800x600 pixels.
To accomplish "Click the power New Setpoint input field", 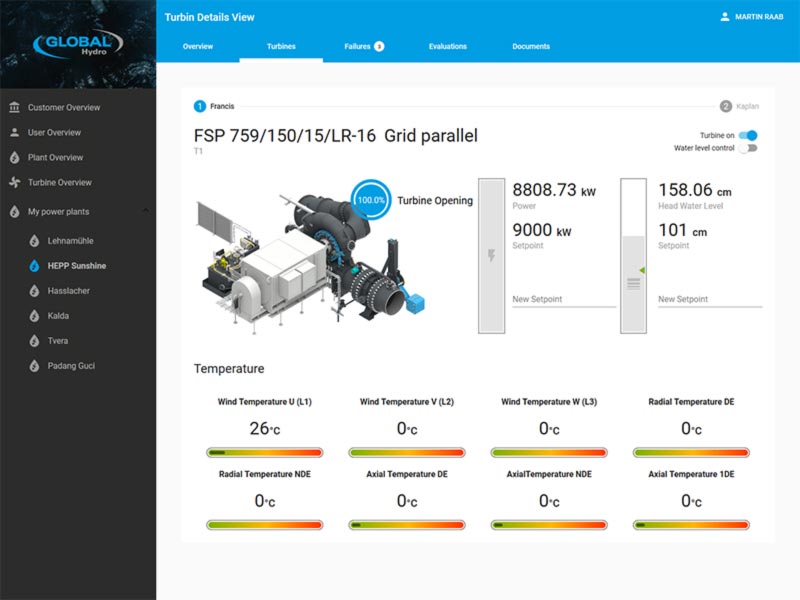I will (x=564, y=299).
